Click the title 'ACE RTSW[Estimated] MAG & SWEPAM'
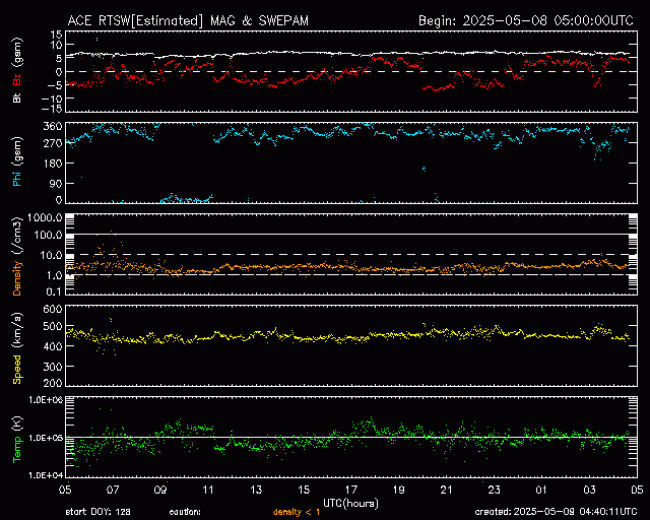Screen dimensions: 650x520 click(x=188, y=21)
